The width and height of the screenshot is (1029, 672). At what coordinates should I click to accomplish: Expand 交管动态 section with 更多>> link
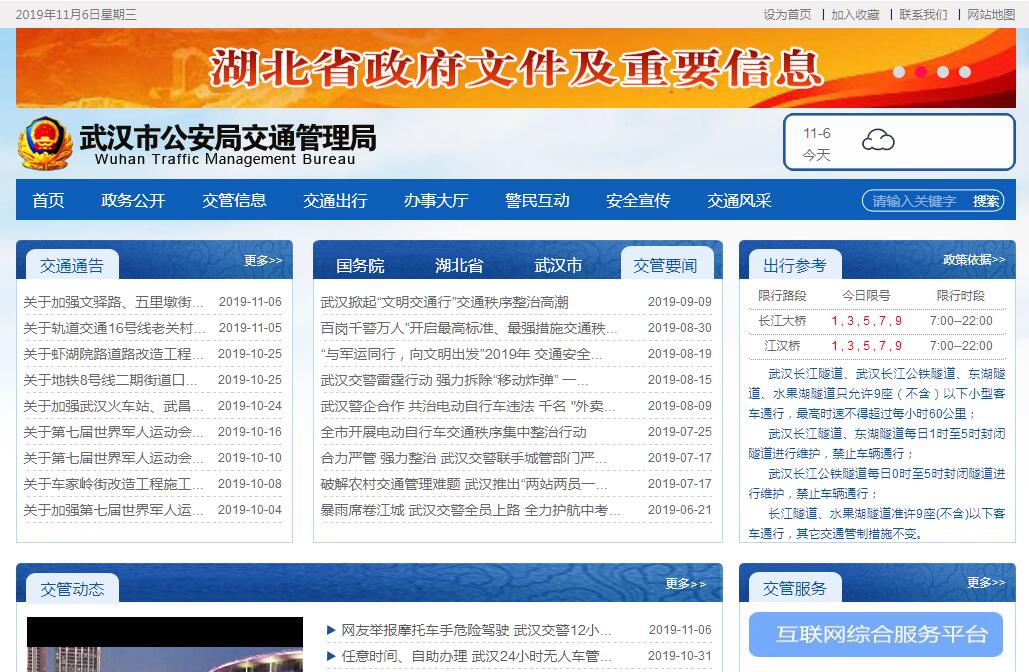tap(685, 584)
